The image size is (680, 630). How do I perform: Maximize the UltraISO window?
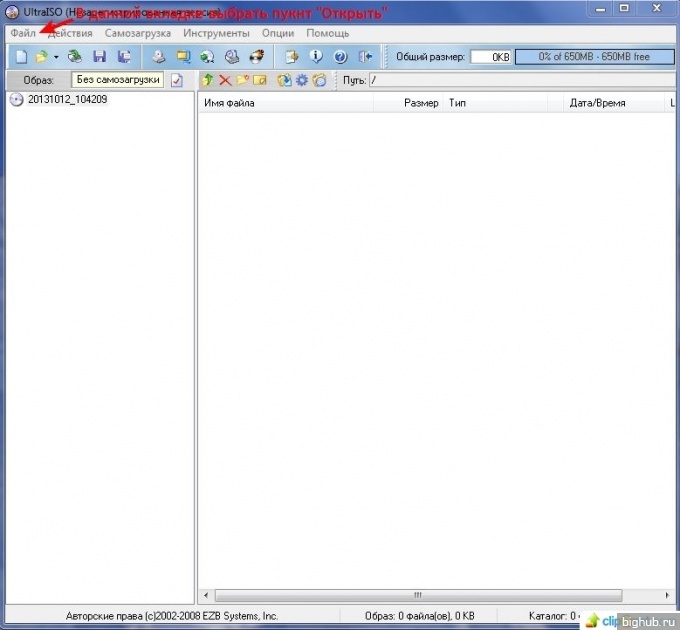[x=624, y=9]
